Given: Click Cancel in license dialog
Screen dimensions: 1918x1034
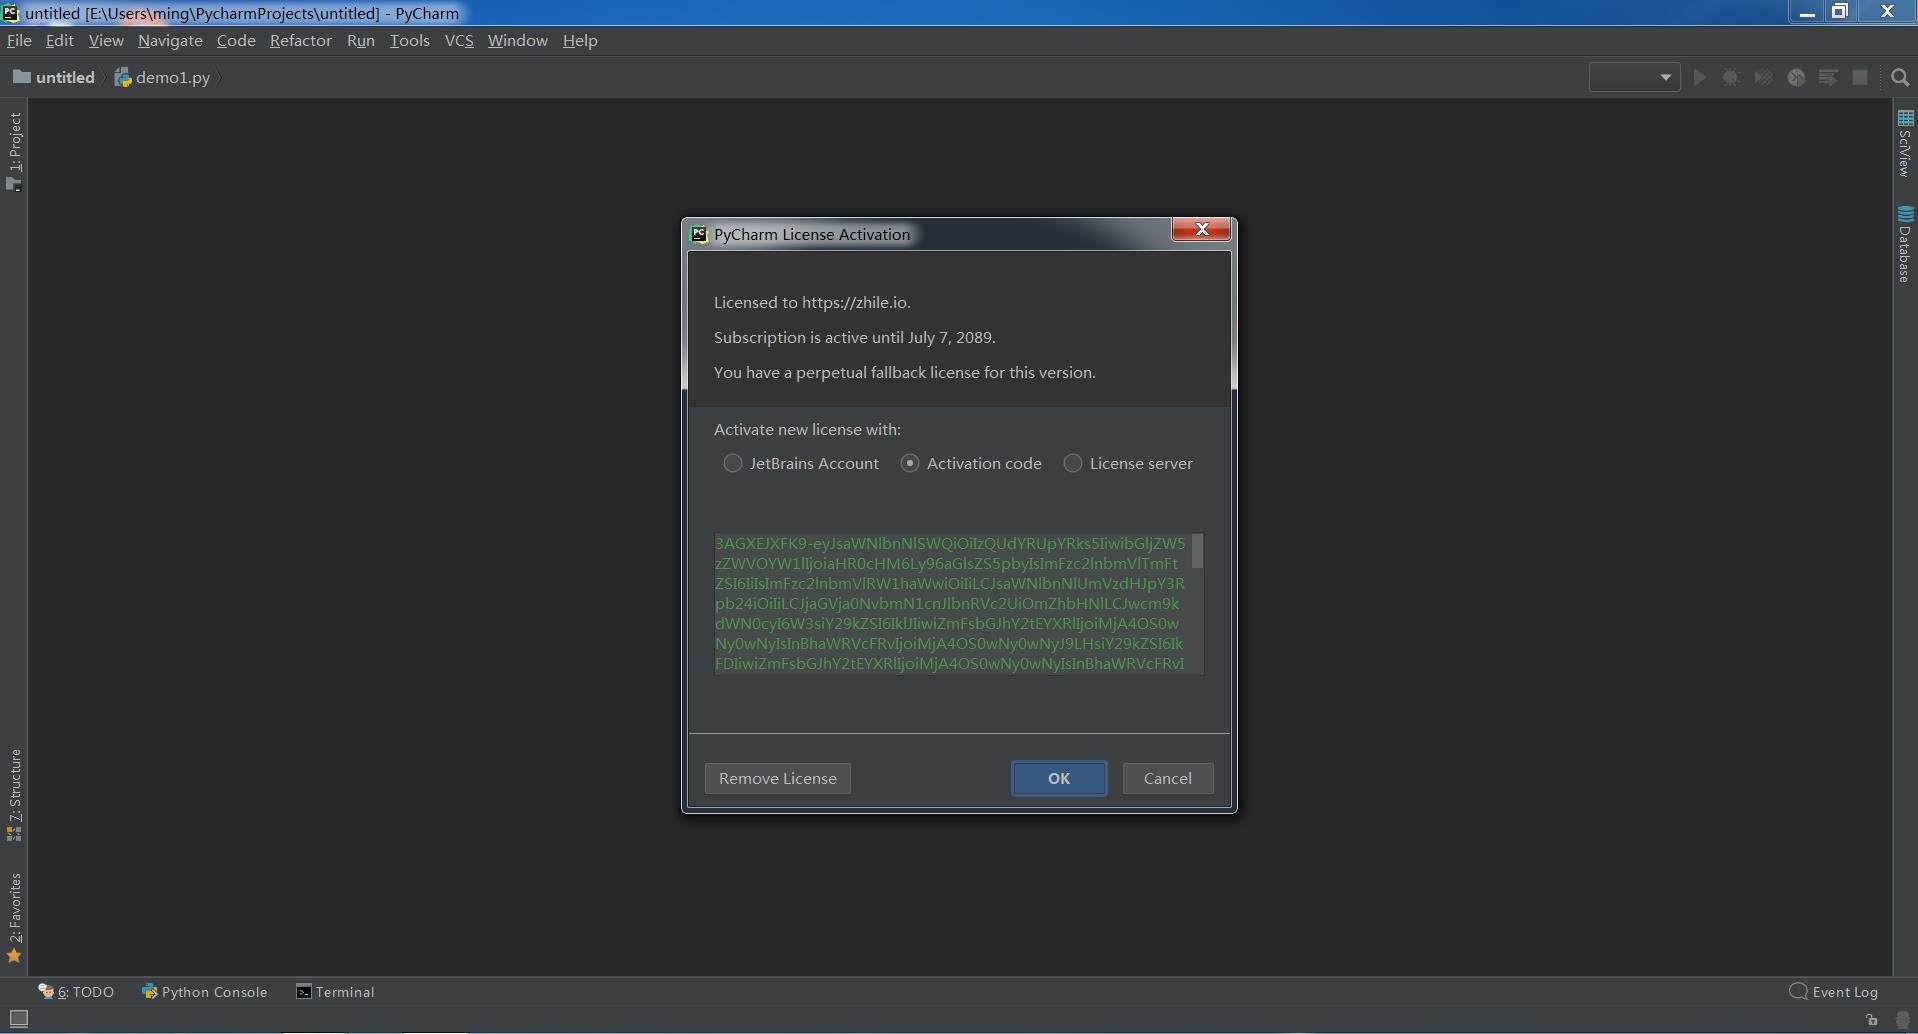Looking at the screenshot, I should 1168,778.
